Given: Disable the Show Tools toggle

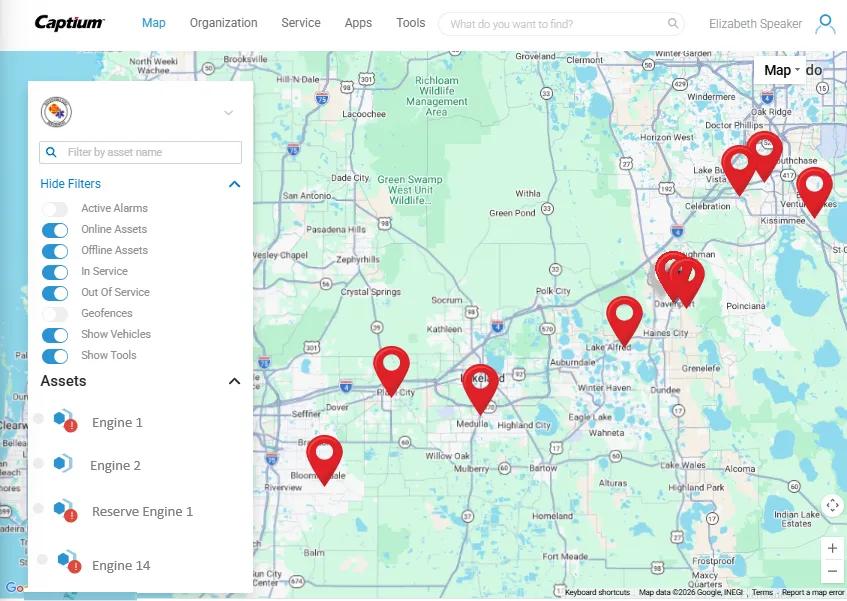Looking at the screenshot, I should click(55, 356).
